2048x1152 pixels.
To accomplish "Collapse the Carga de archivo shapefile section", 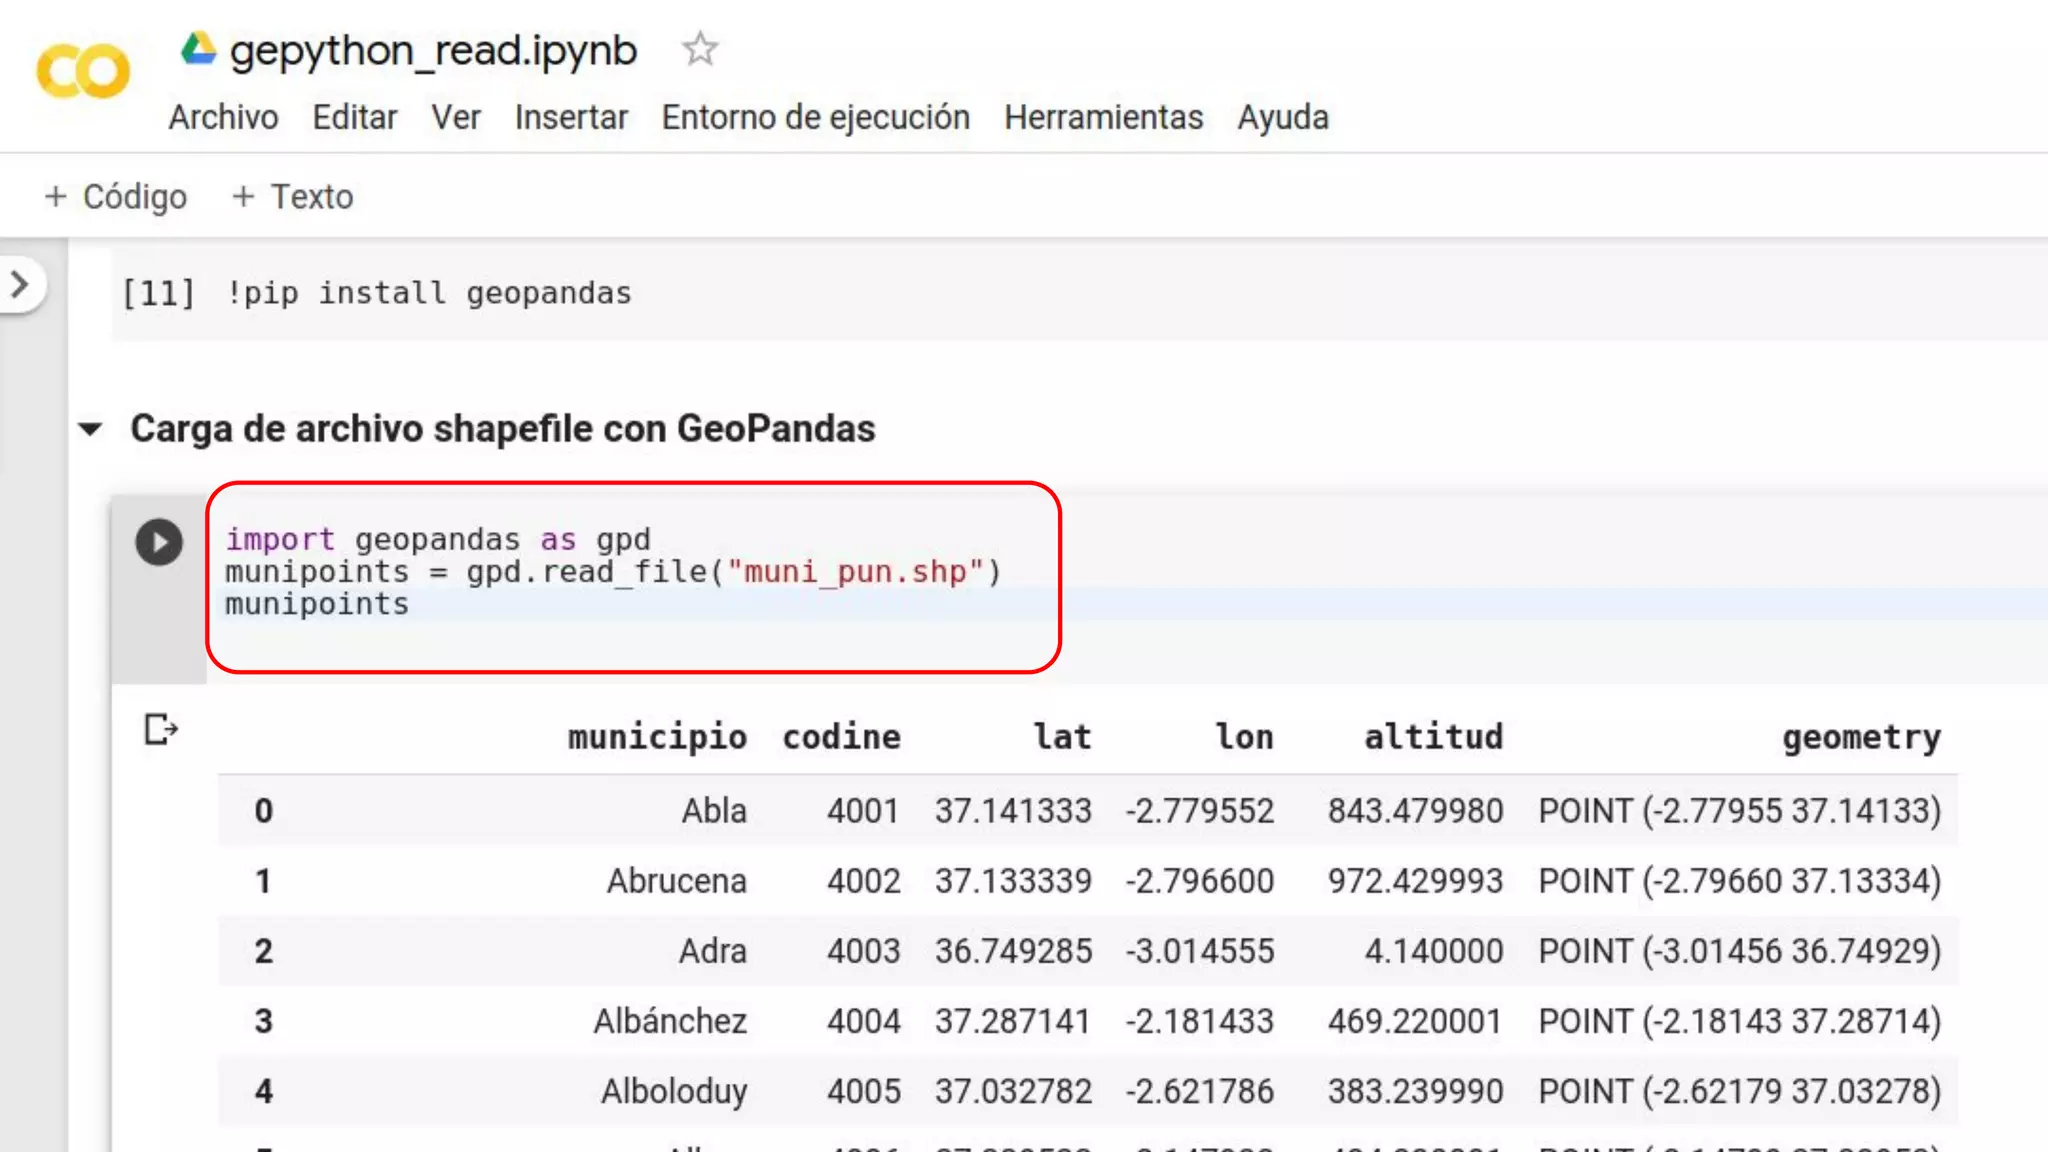I will coord(90,429).
